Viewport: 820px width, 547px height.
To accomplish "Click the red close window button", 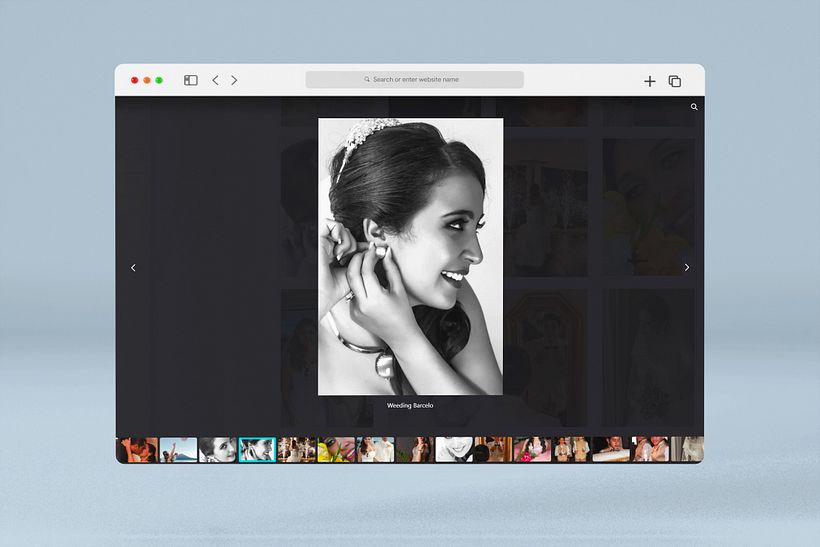I will coord(134,80).
